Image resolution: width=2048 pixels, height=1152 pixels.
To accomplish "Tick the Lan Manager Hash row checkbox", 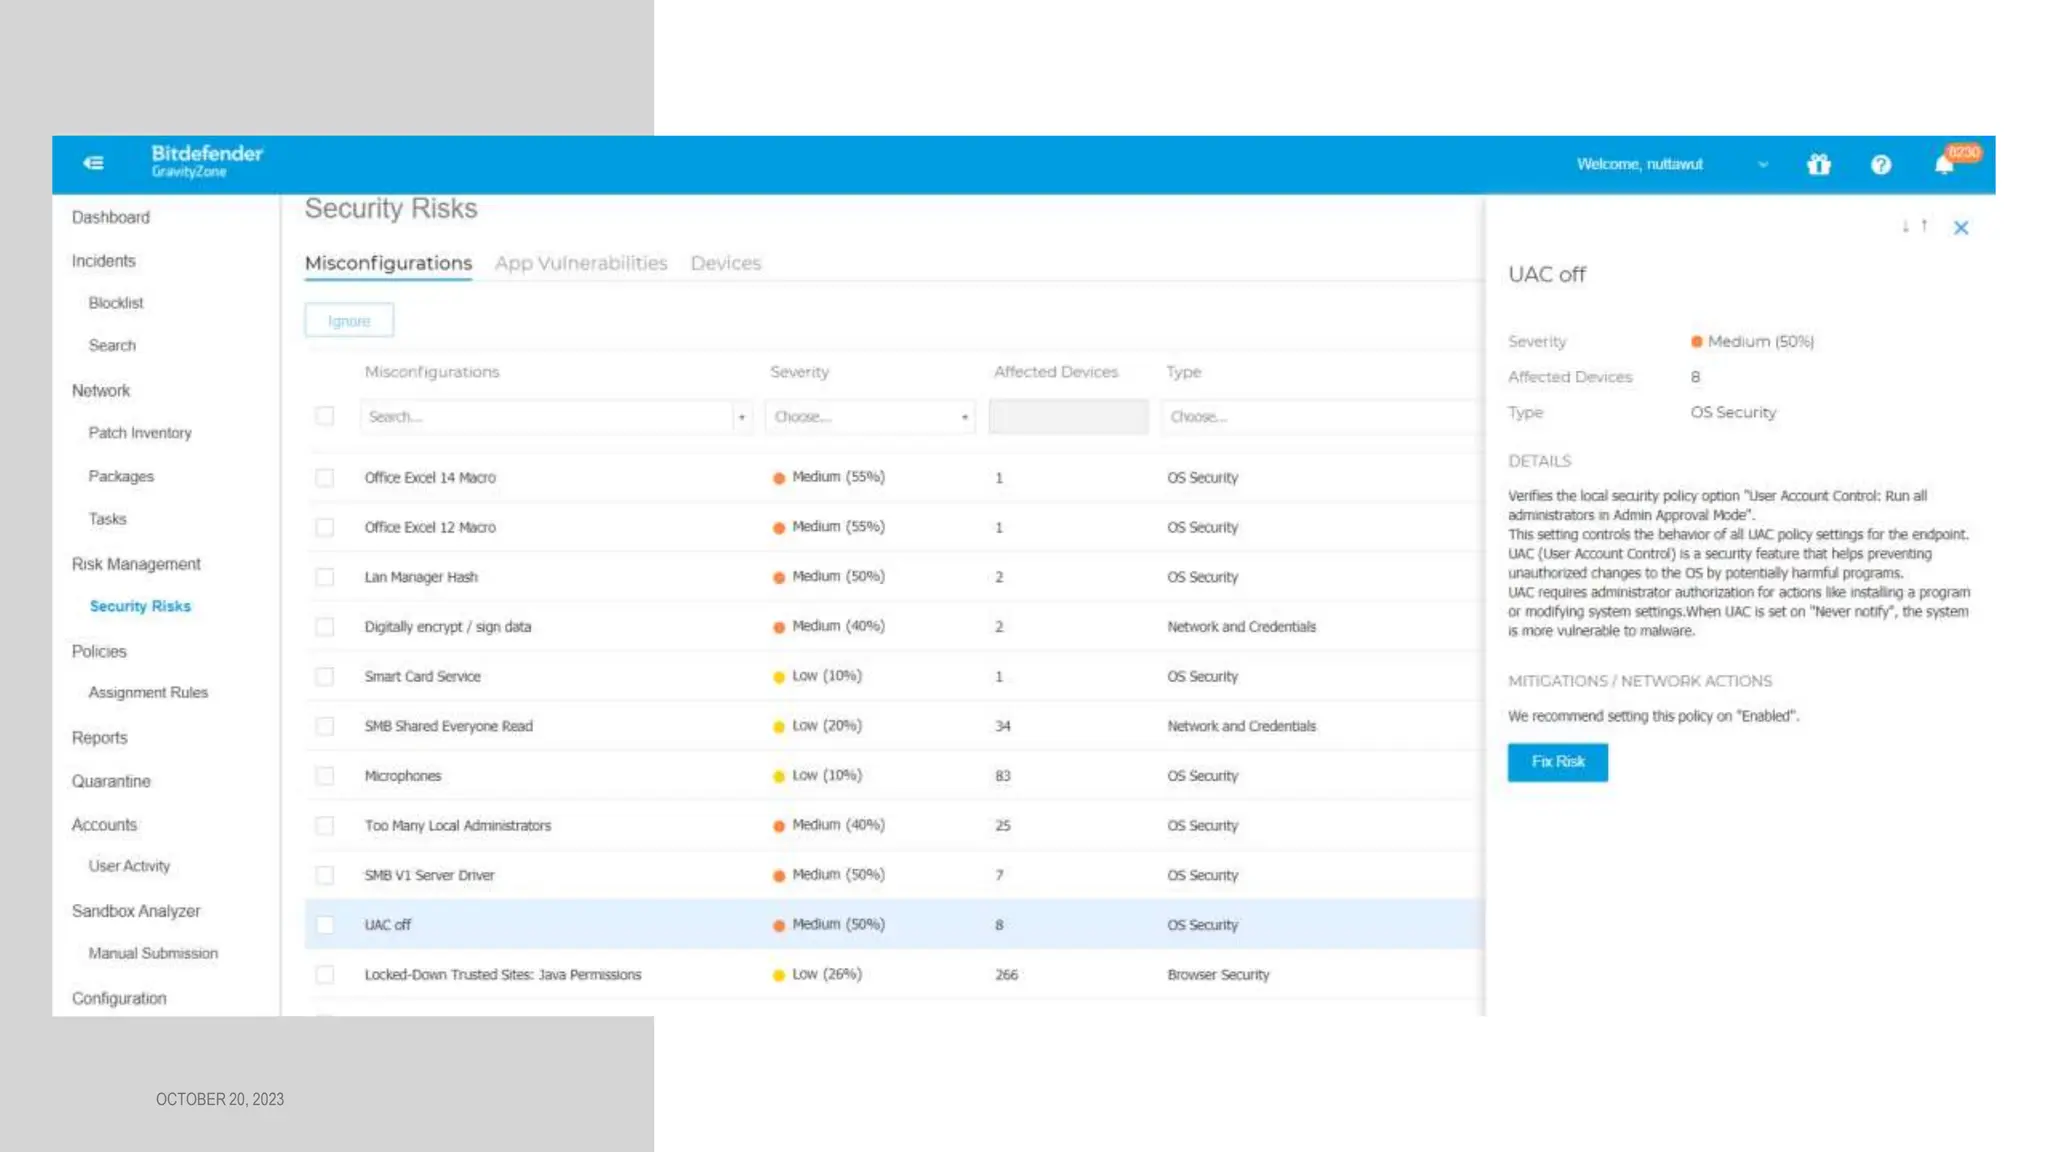I will point(325,577).
